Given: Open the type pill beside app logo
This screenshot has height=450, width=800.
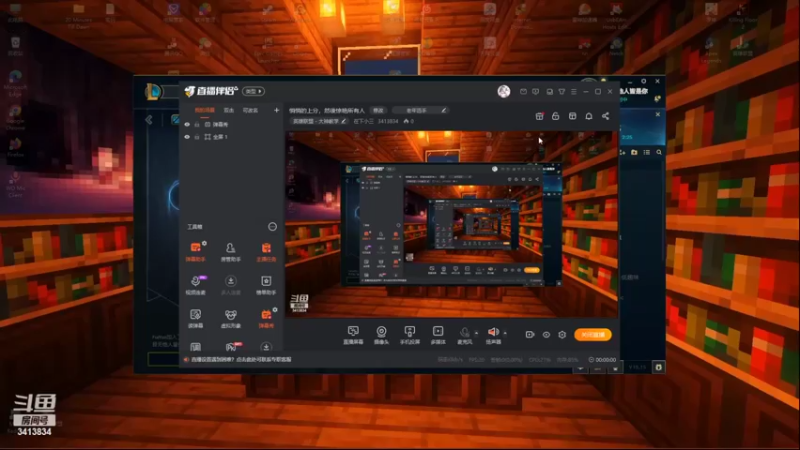Looking at the screenshot, I should pyautogui.click(x=253, y=91).
